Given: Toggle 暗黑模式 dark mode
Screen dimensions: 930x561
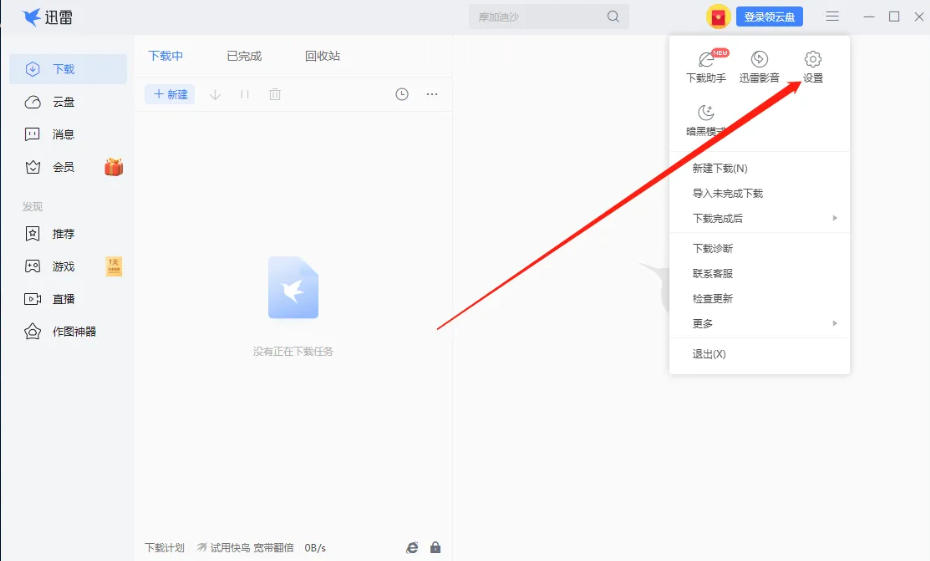Looking at the screenshot, I should (x=706, y=120).
